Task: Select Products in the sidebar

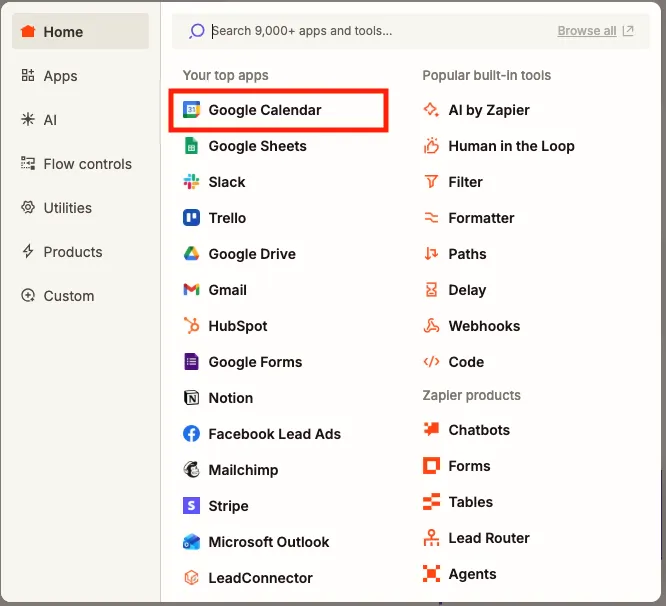Action: pyautogui.click(x=80, y=252)
